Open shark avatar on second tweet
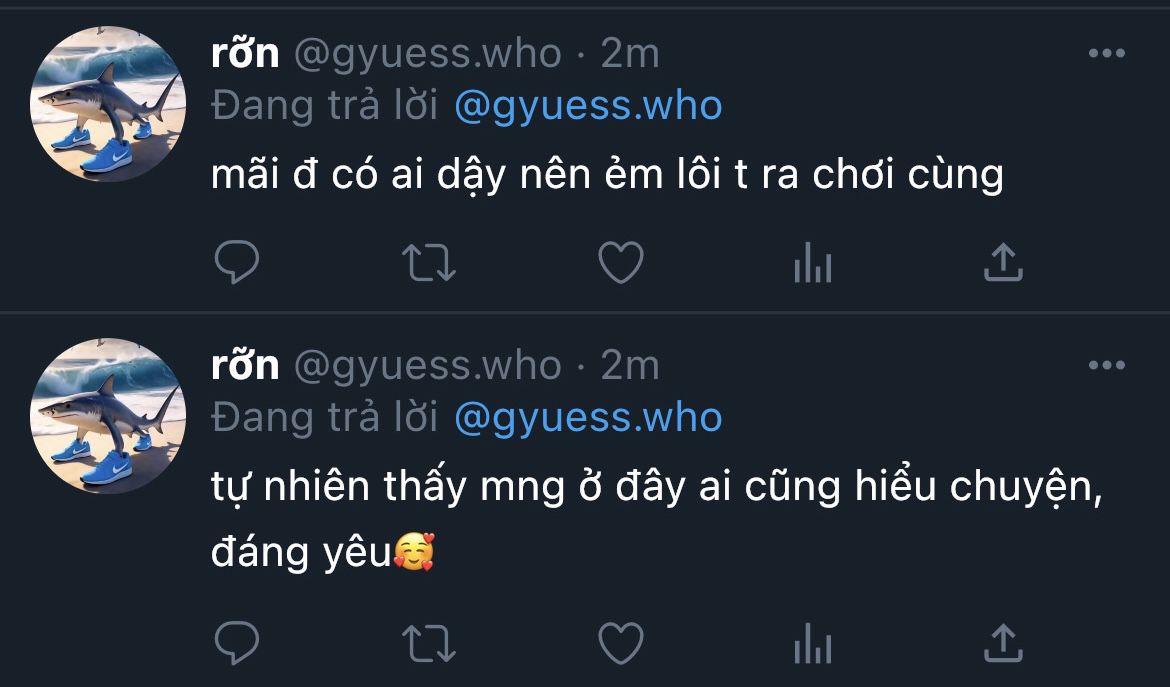The image size is (1170, 687). coord(108,416)
